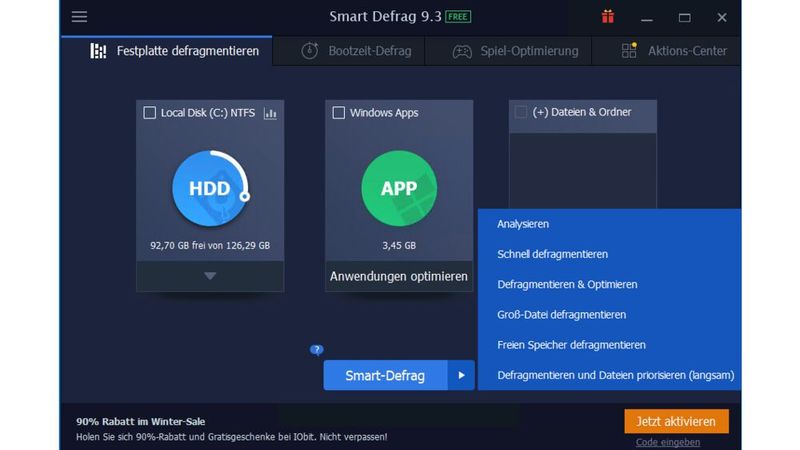Click (+) Dateien & Ordner to add files

pyautogui.click(x=582, y=112)
